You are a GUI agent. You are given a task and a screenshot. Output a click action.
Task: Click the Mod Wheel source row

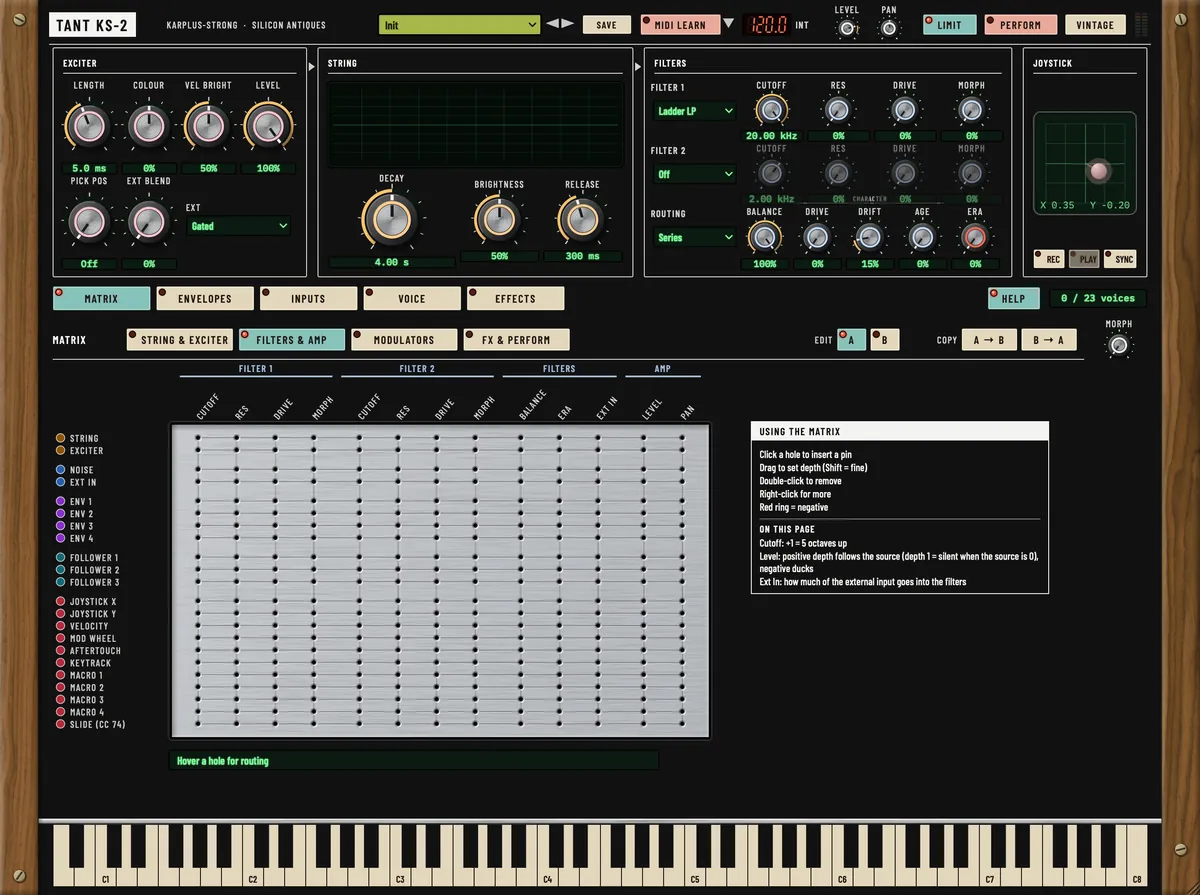87,638
